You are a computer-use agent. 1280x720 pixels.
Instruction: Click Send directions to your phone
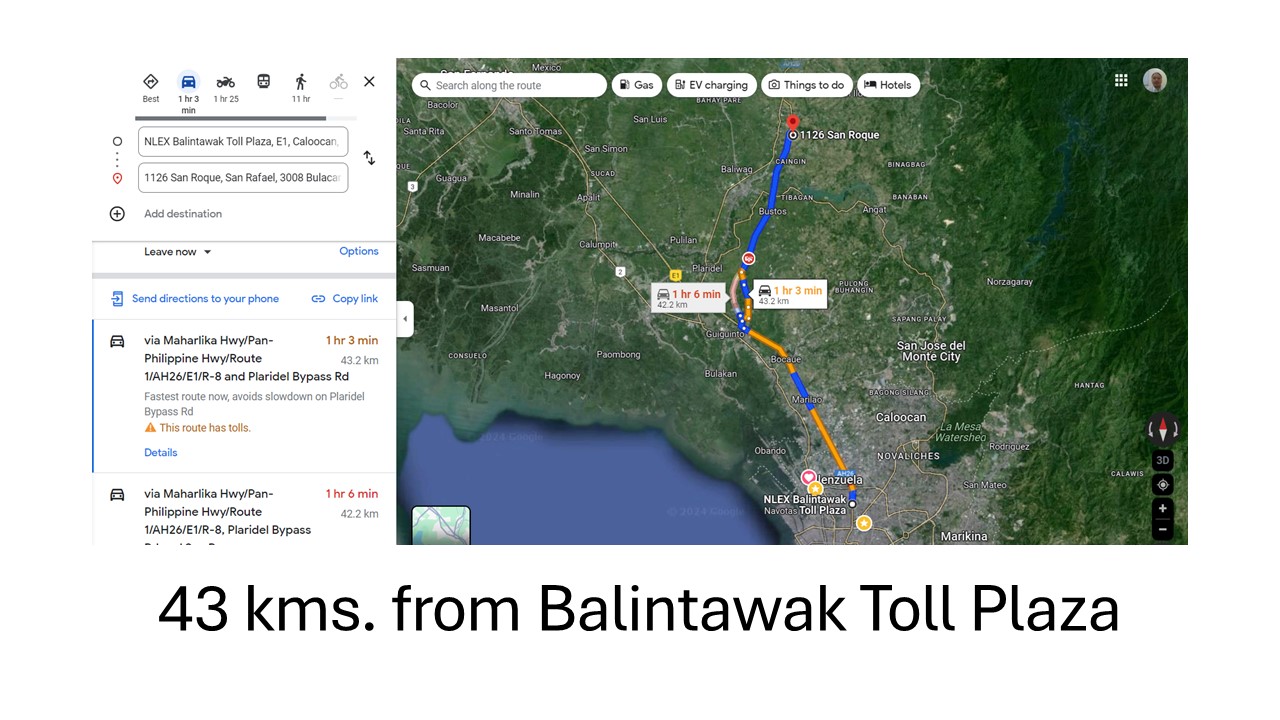195,299
